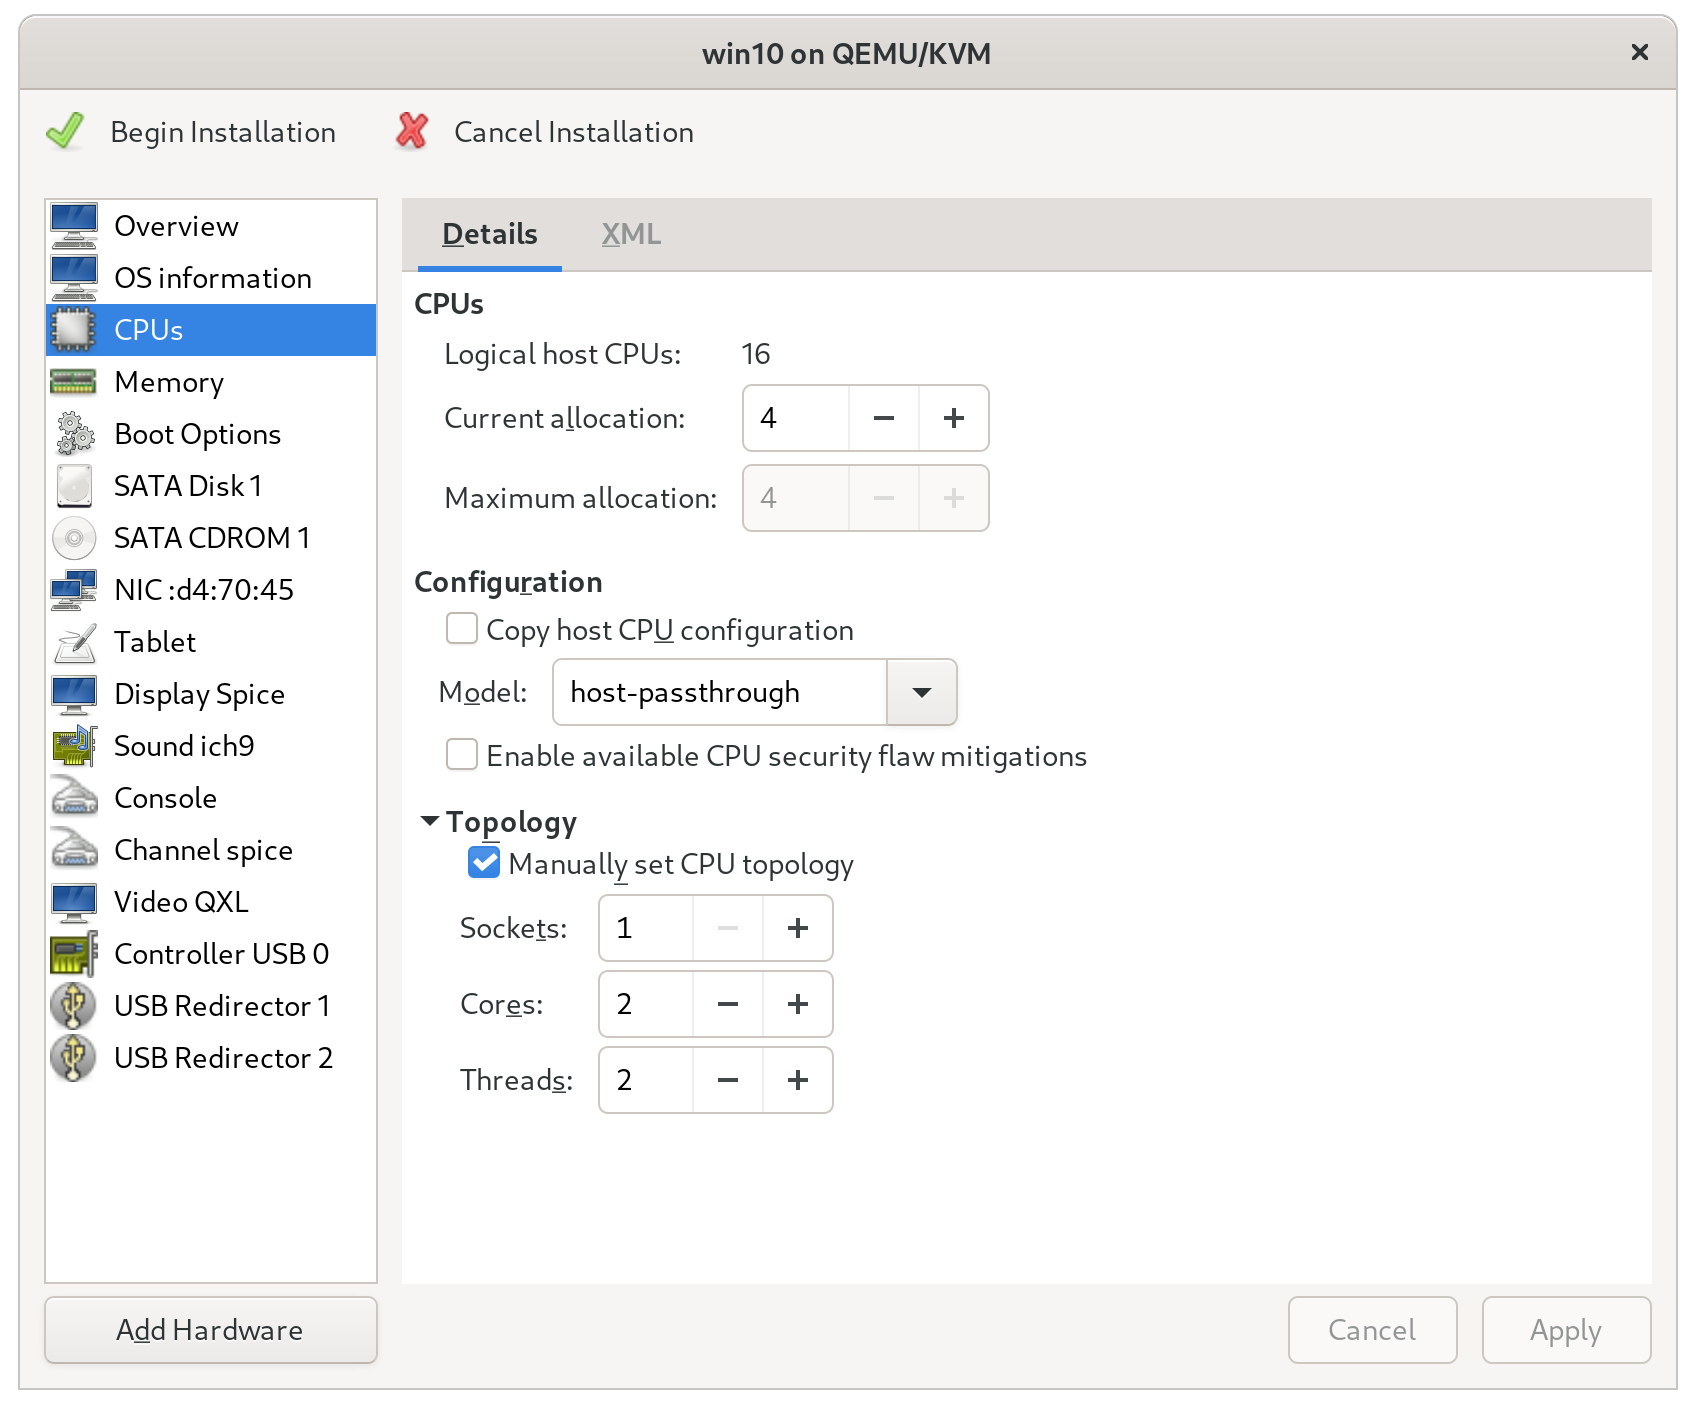This screenshot has width=1696, height=1408.
Task: Open the USB Redirector 2 icon
Action: (x=74, y=1058)
